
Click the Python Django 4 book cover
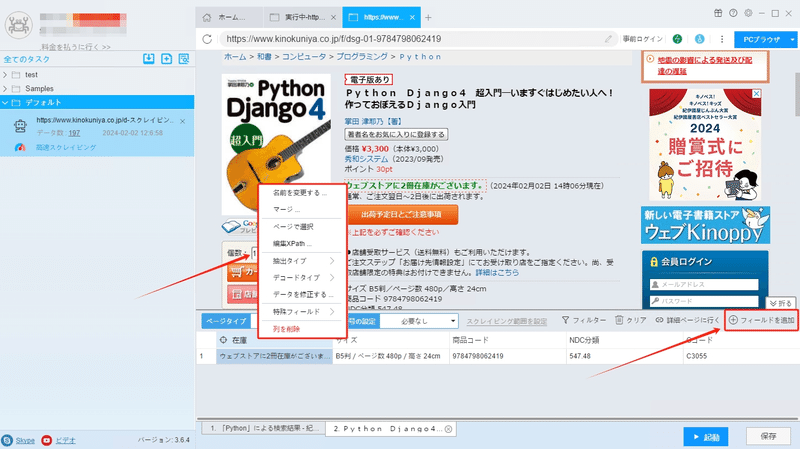click(x=276, y=144)
